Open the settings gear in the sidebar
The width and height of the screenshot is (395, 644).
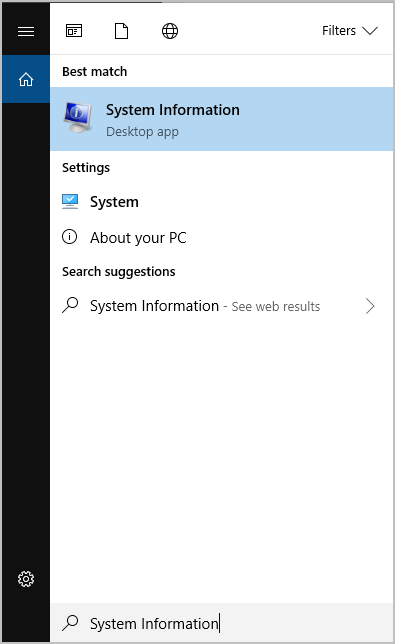coord(26,579)
